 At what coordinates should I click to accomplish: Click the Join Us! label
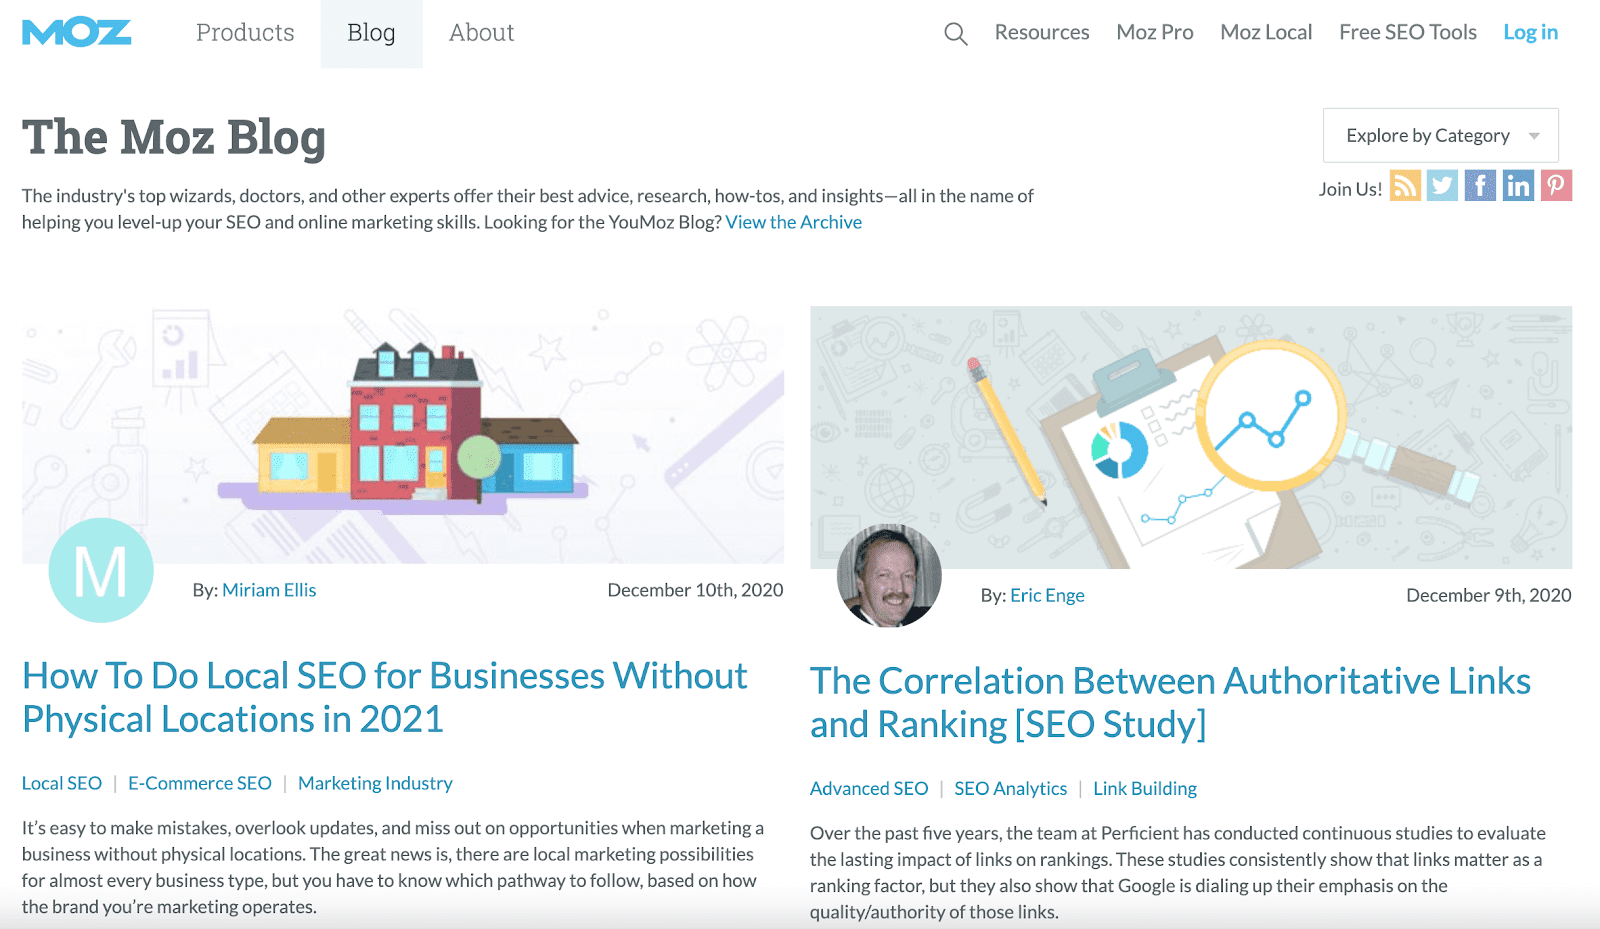pos(1350,189)
